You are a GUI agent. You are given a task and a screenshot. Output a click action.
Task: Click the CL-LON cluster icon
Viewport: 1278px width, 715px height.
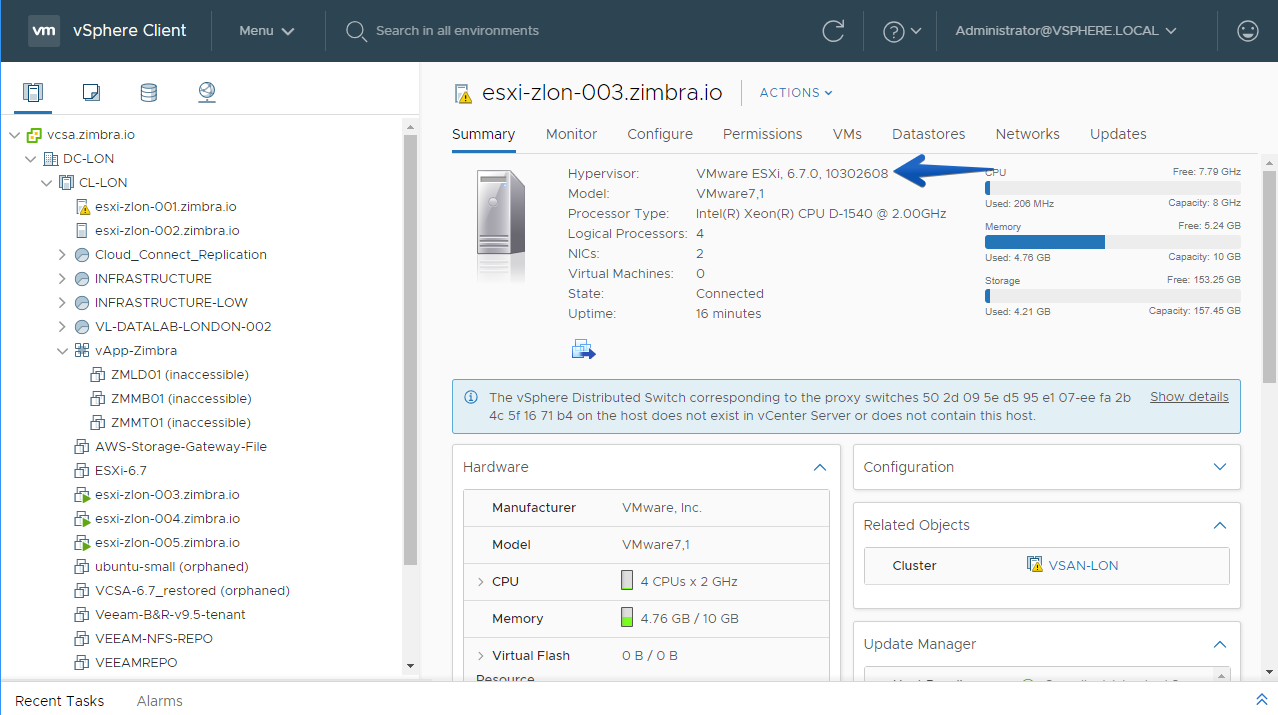pyautogui.click(x=66, y=183)
